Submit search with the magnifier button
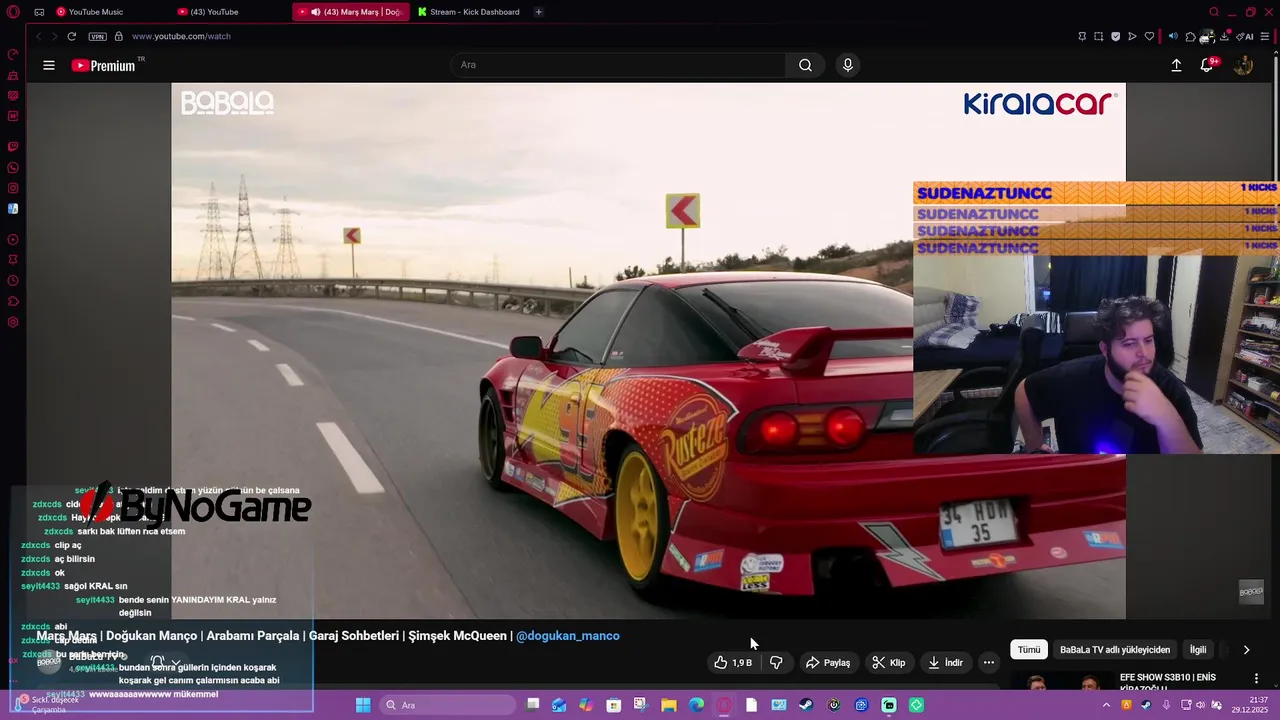The height and width of the screenshot is (720, 1280). (805, 65)
